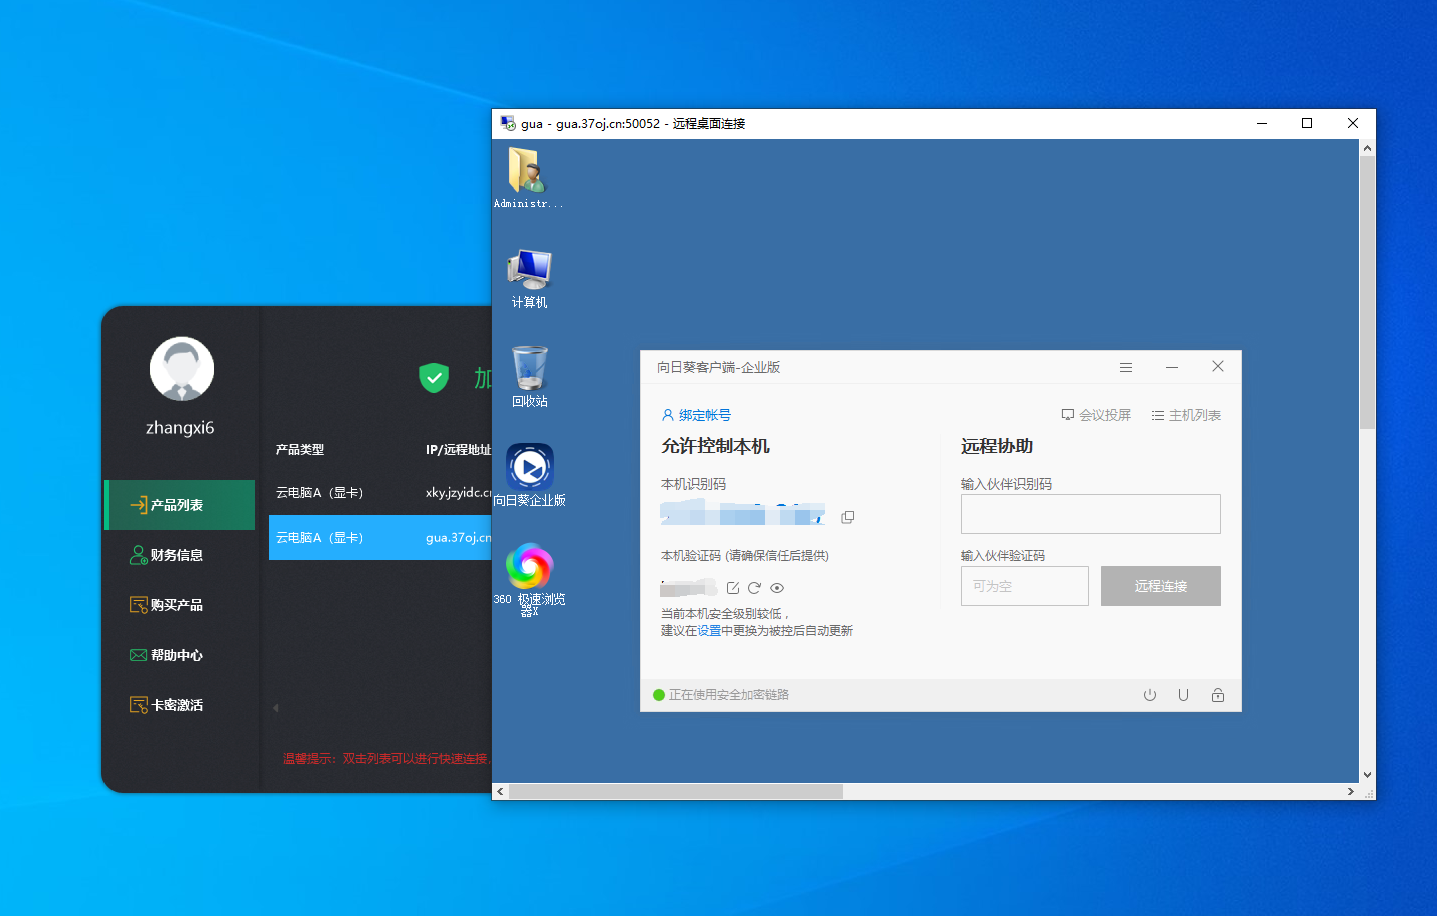This screenshot has width=1437, height=916.
Task: Click the remote desktop vertical scrollbar down arrow
Action: 1367,775
